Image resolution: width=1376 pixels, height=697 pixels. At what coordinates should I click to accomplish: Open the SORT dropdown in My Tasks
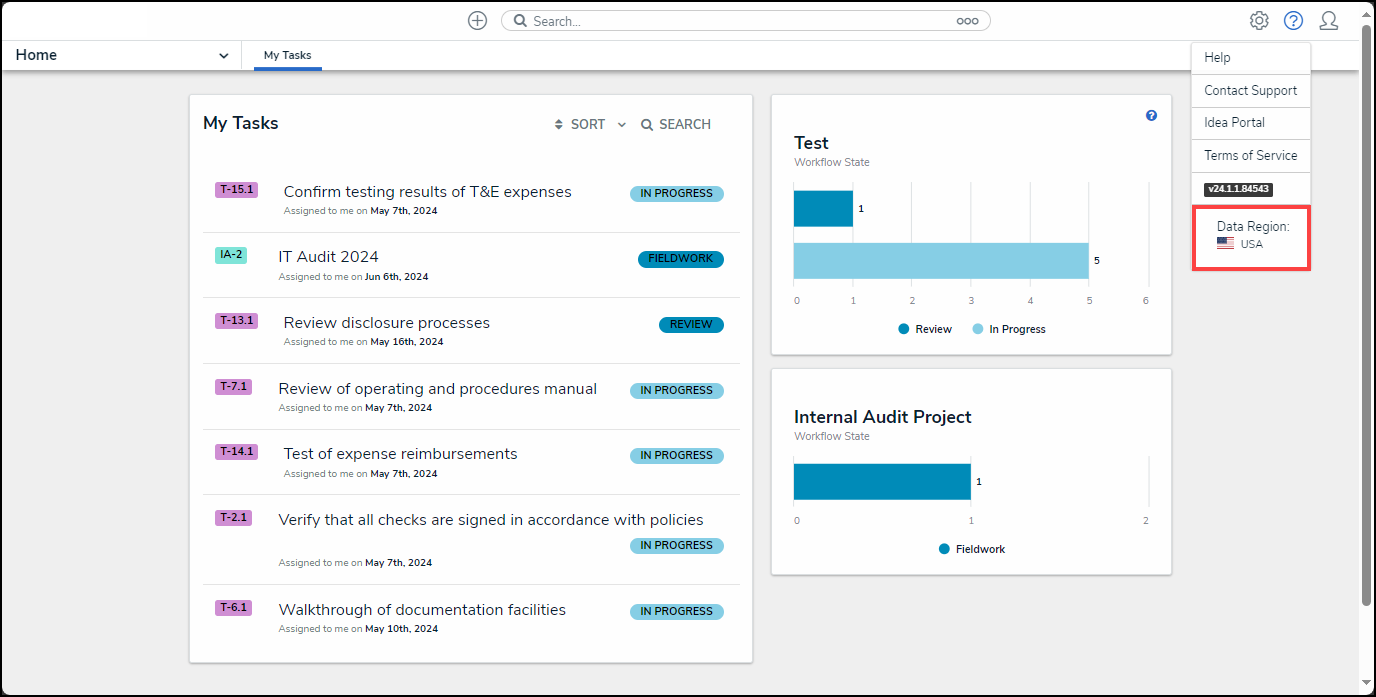tap(590, 124)
